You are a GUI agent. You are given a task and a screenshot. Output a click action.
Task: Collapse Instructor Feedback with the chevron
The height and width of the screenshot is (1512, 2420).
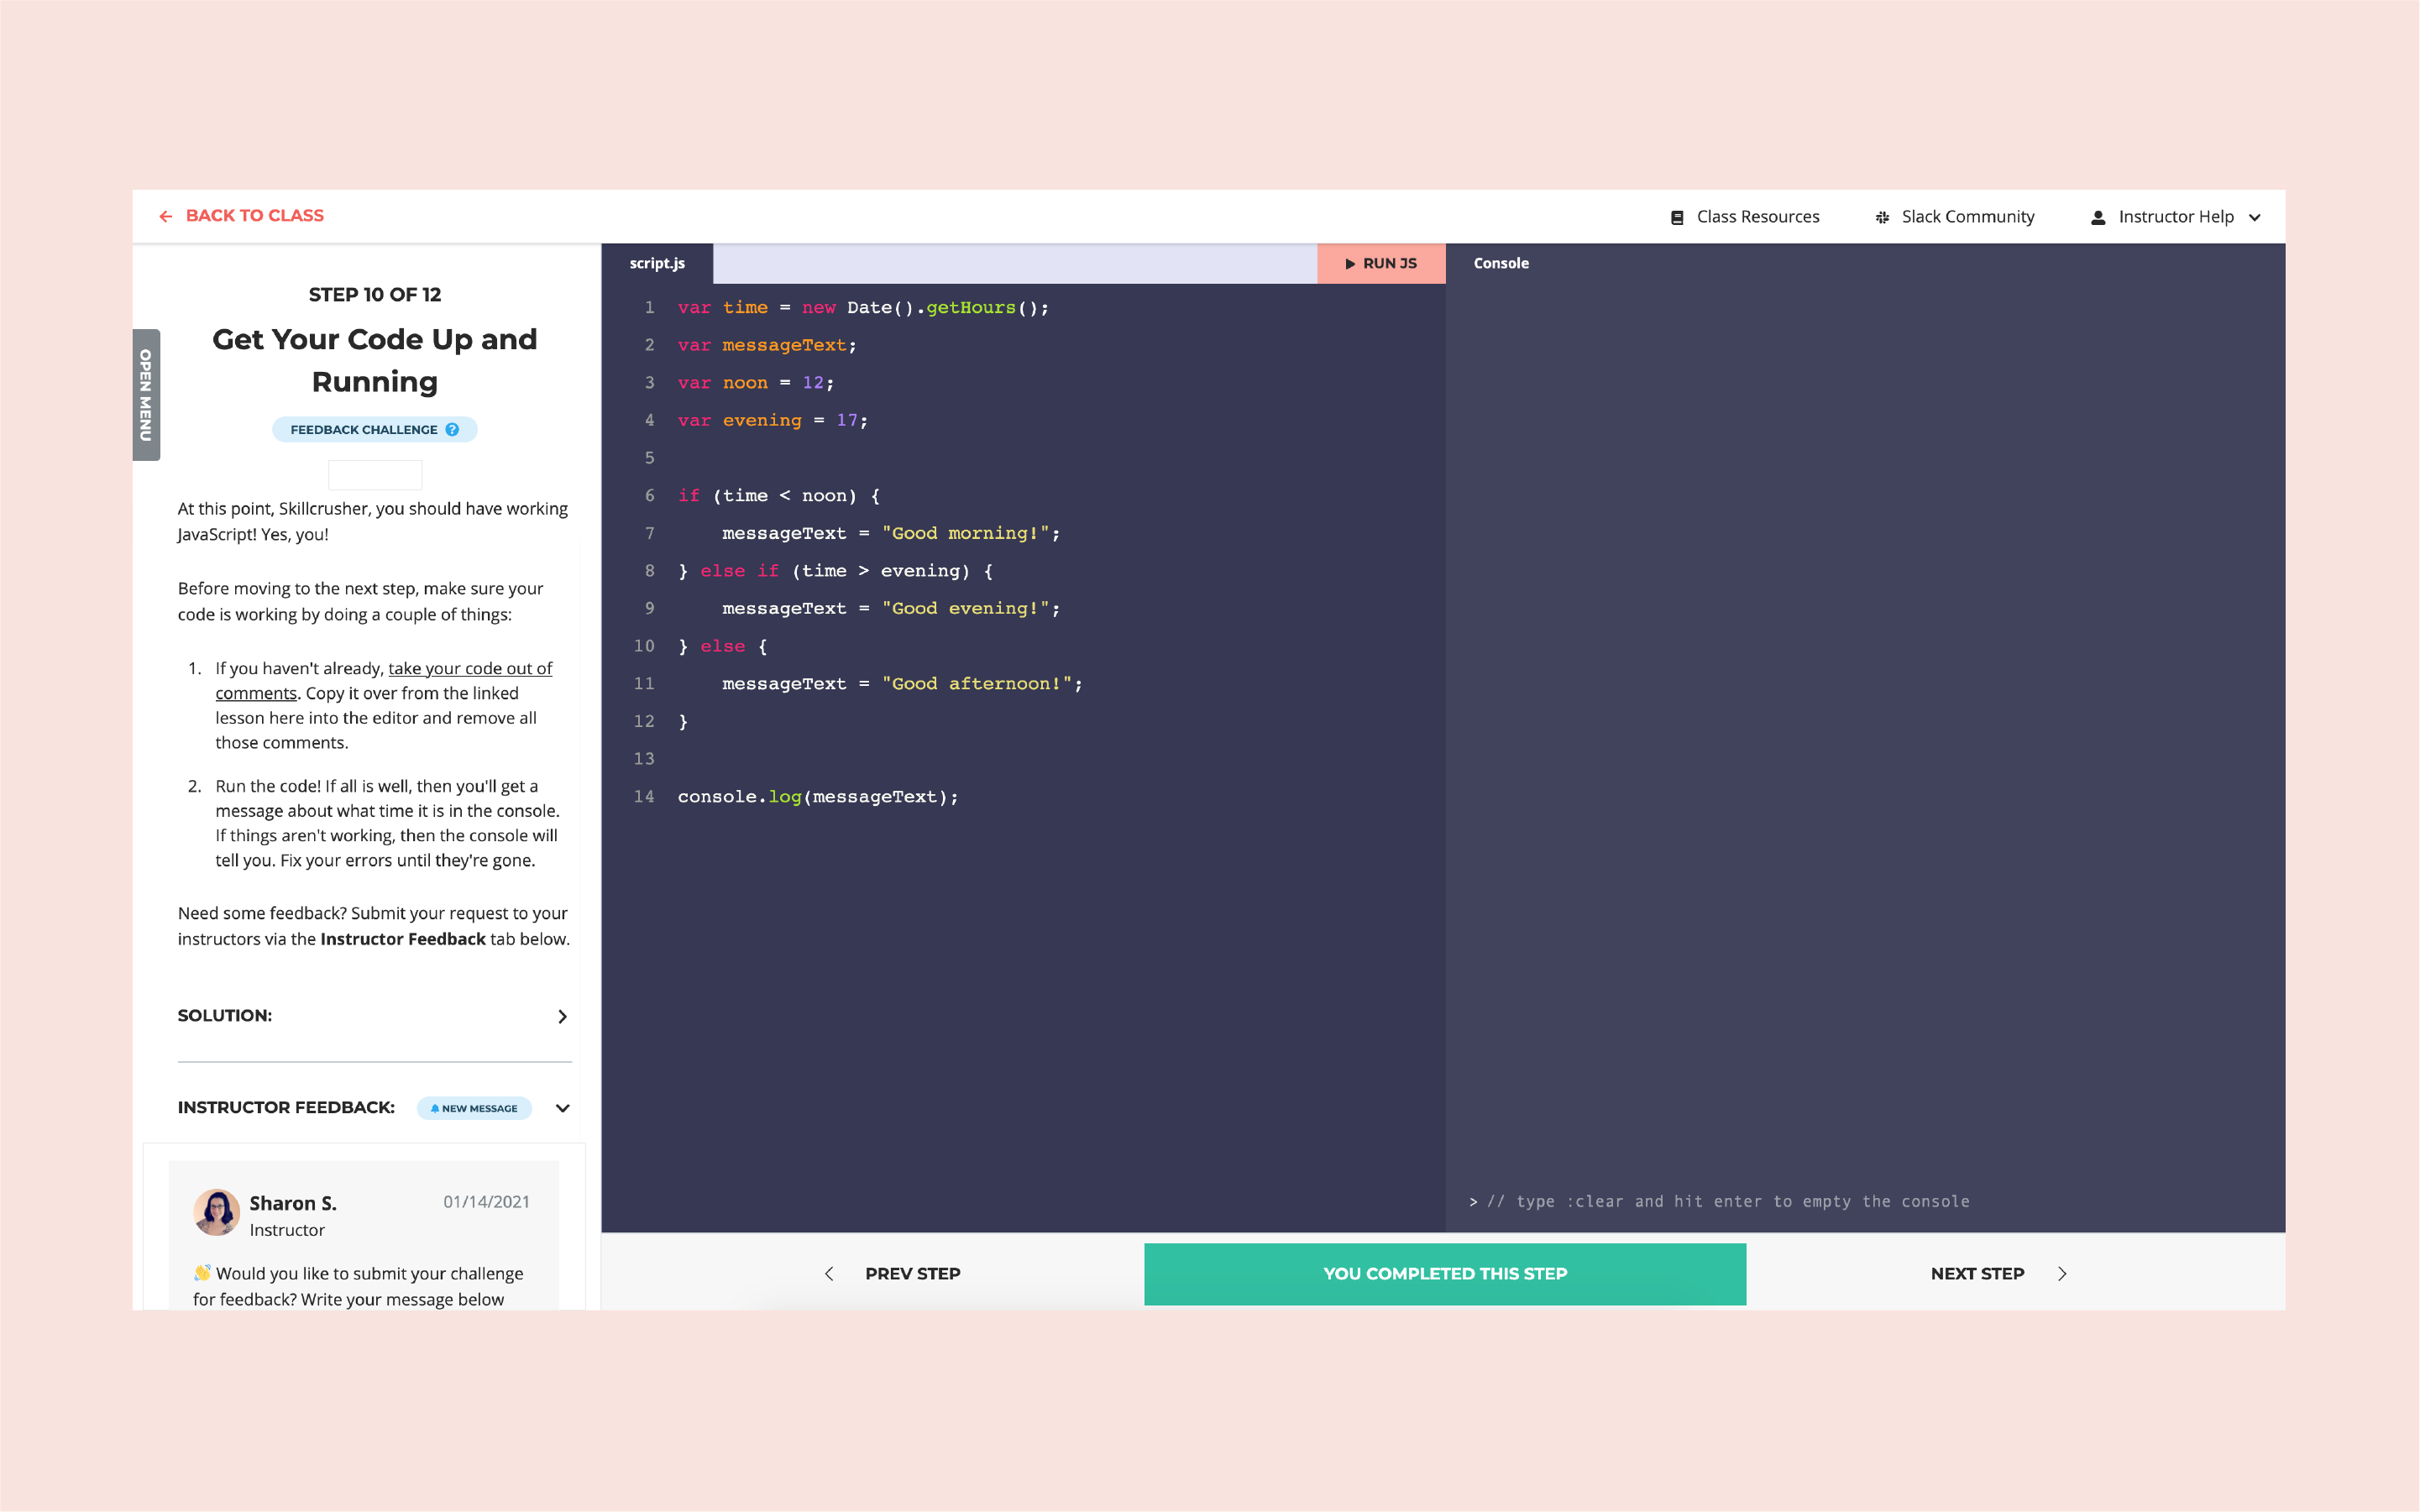563,1108
